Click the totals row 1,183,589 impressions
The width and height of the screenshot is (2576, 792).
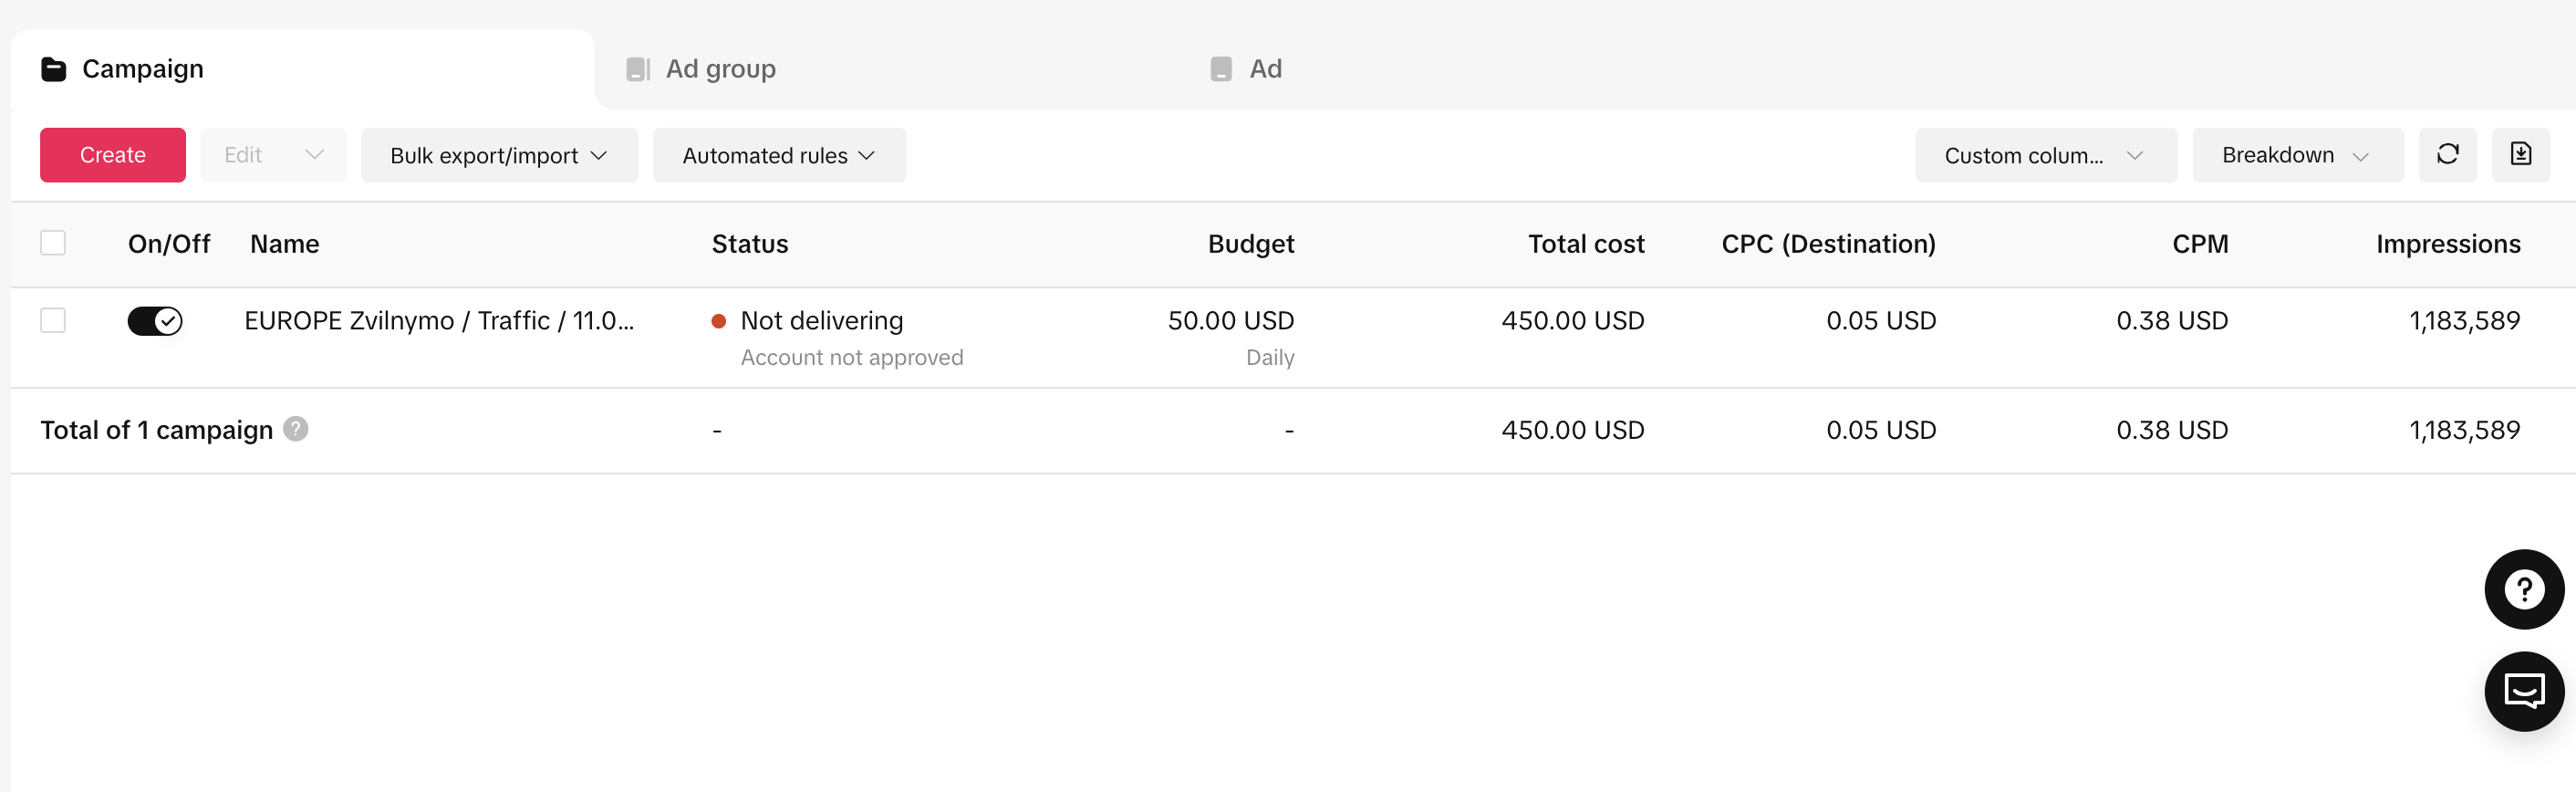click(2465, 430)
